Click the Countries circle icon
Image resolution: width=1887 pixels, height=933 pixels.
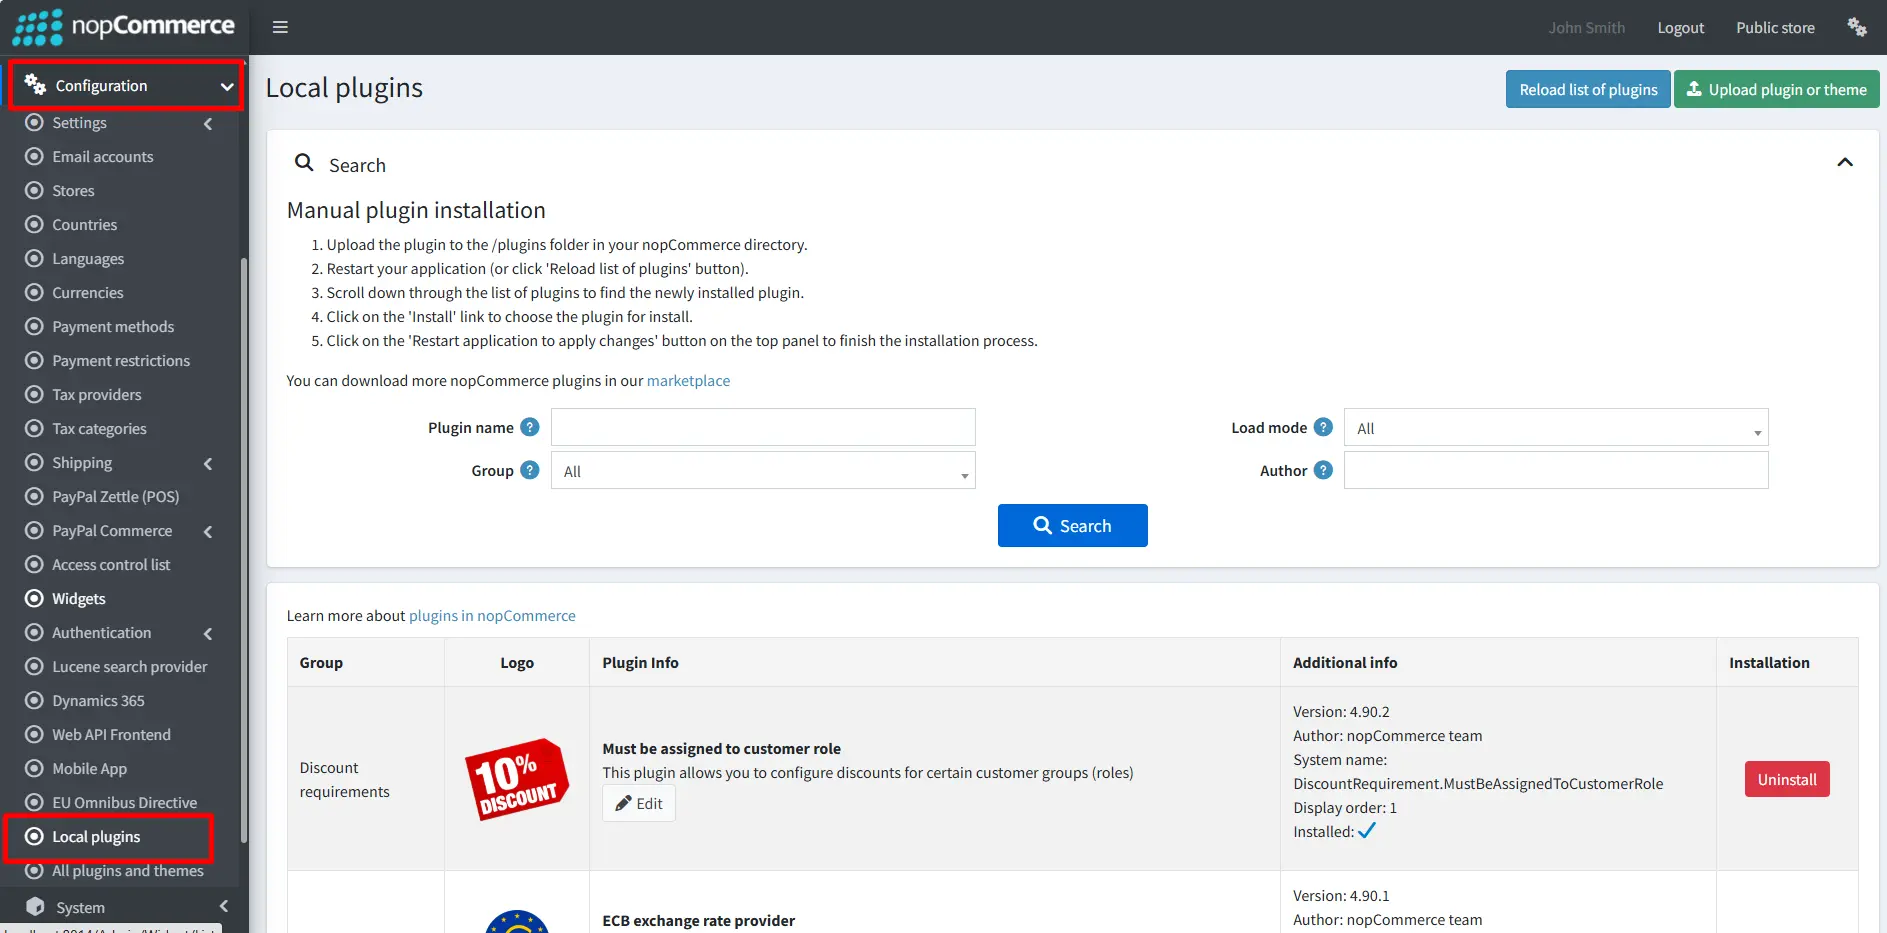[x=34, y=224]
